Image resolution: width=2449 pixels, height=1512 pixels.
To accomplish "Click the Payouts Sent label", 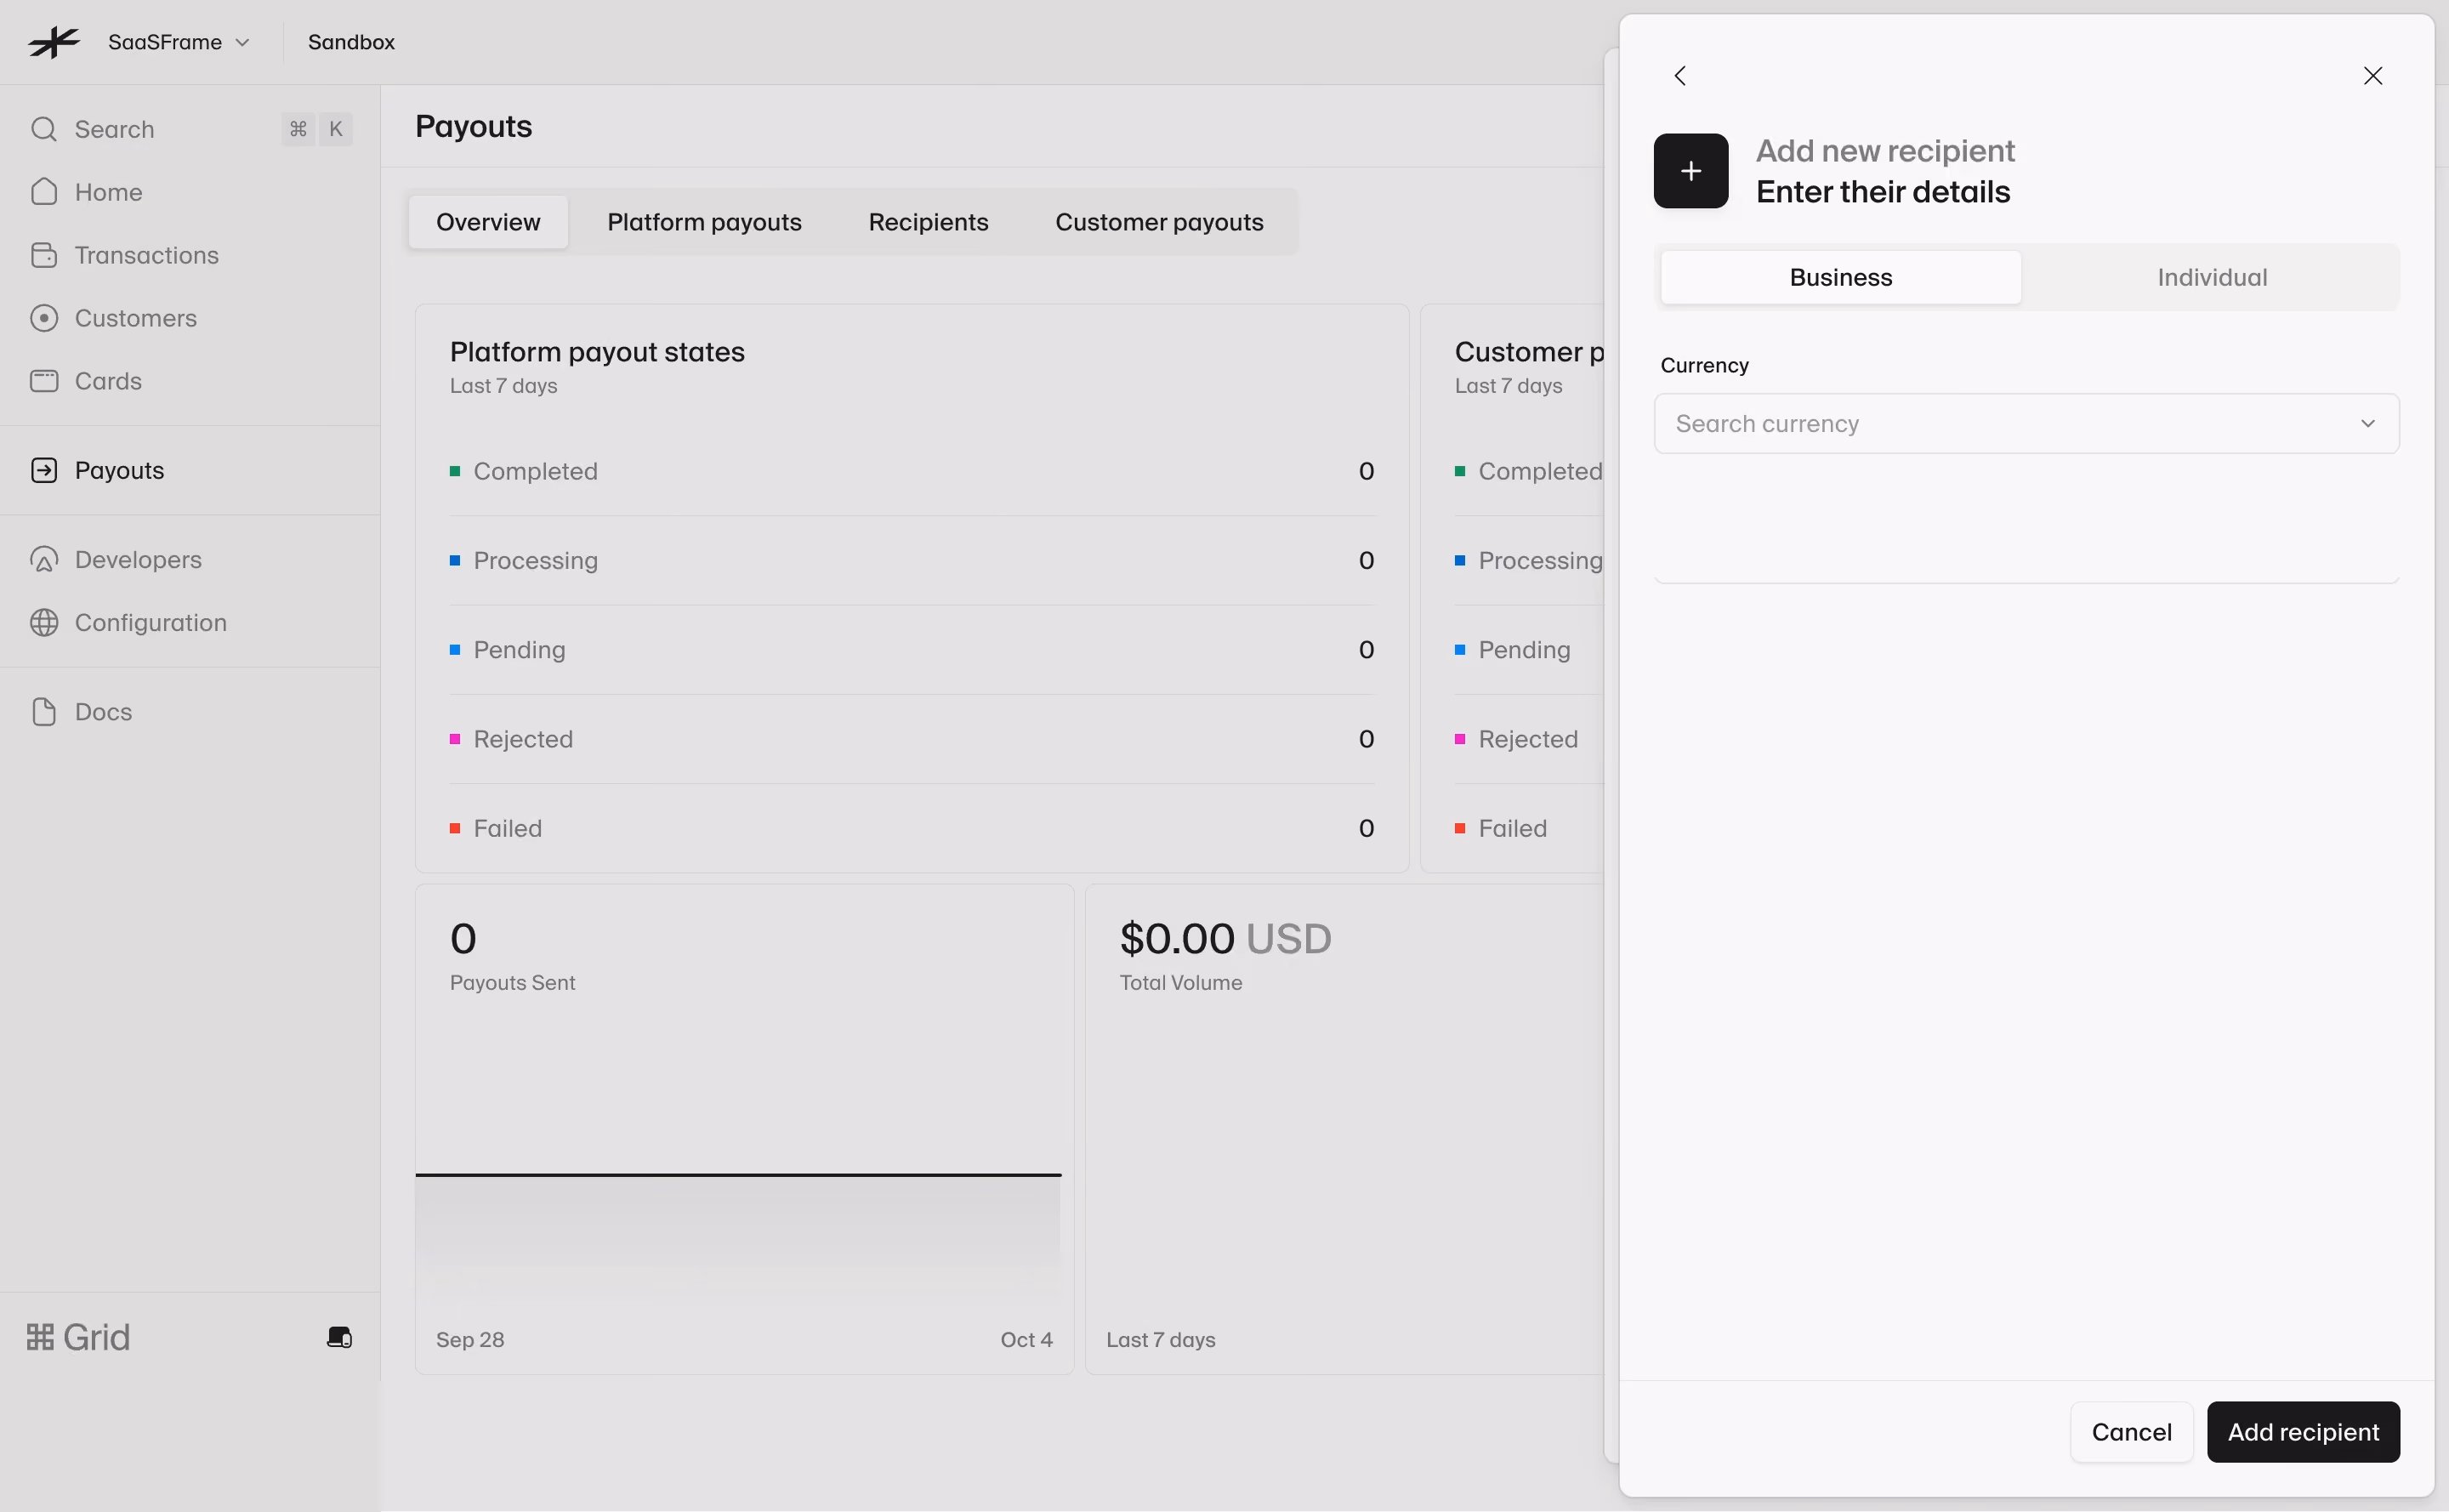I will pyautogui.click(x=512, y=983).
